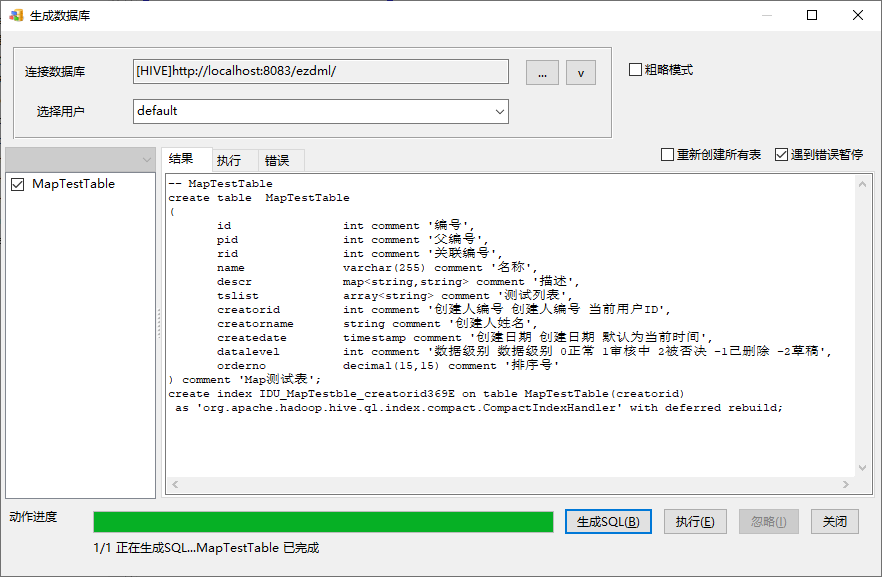Image resolution: width=882 pixels, height=577 pixels.
Task: Click the 'descr map<string,string>' line
Action: click(x=398, y=282)
